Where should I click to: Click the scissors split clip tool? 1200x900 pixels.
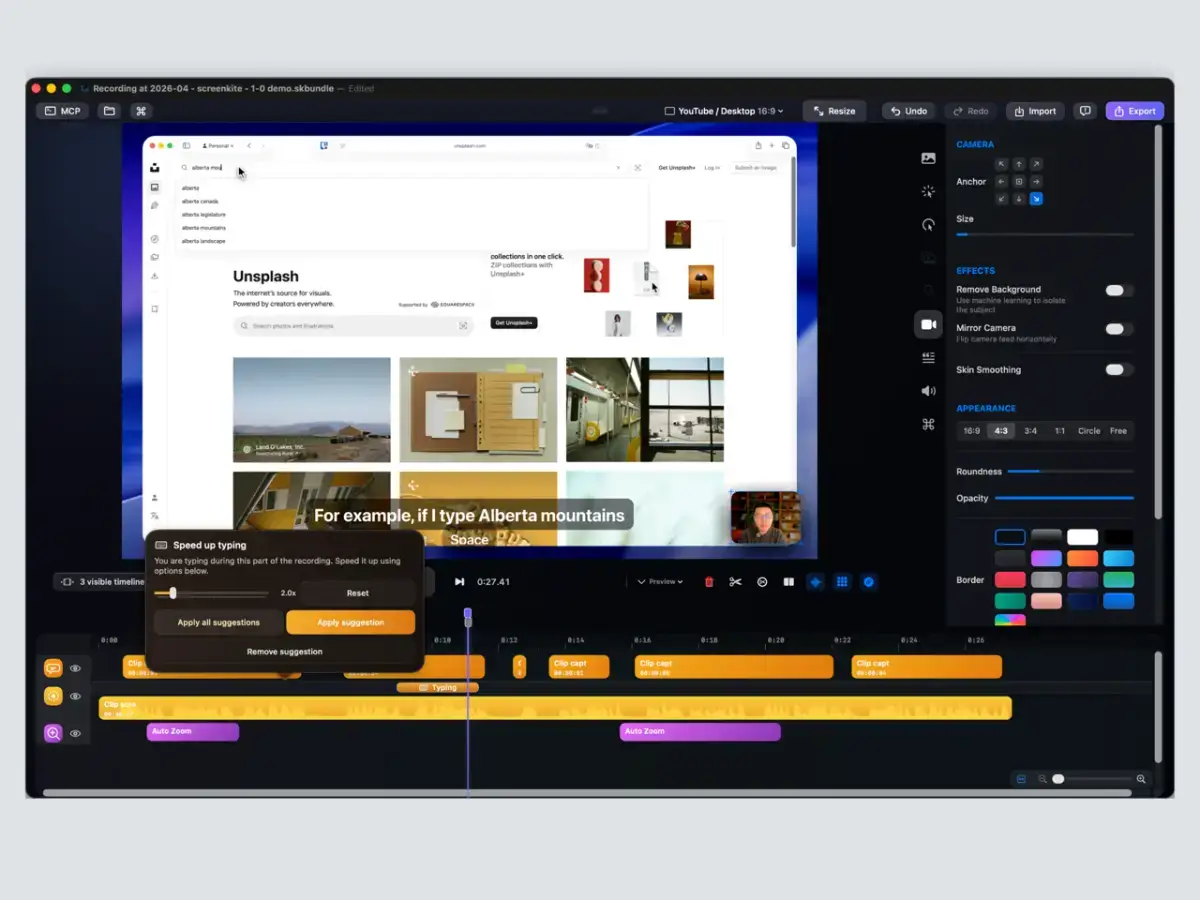[x=736, y=582]
